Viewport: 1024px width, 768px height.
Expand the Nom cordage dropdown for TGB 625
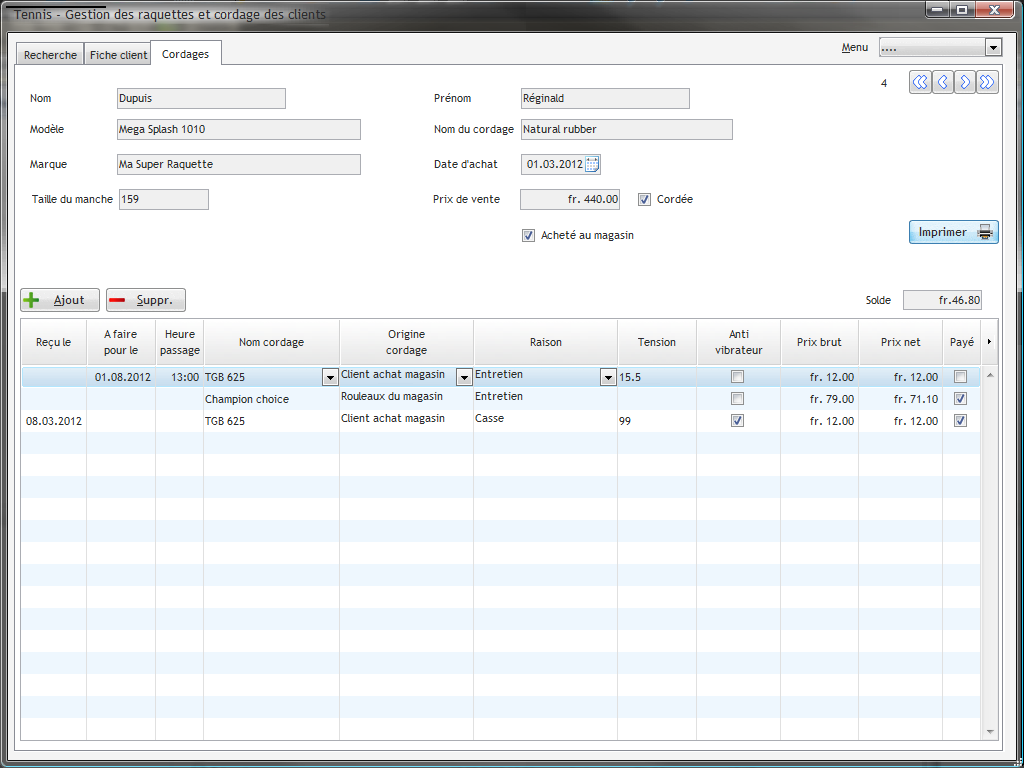(330, 377)
